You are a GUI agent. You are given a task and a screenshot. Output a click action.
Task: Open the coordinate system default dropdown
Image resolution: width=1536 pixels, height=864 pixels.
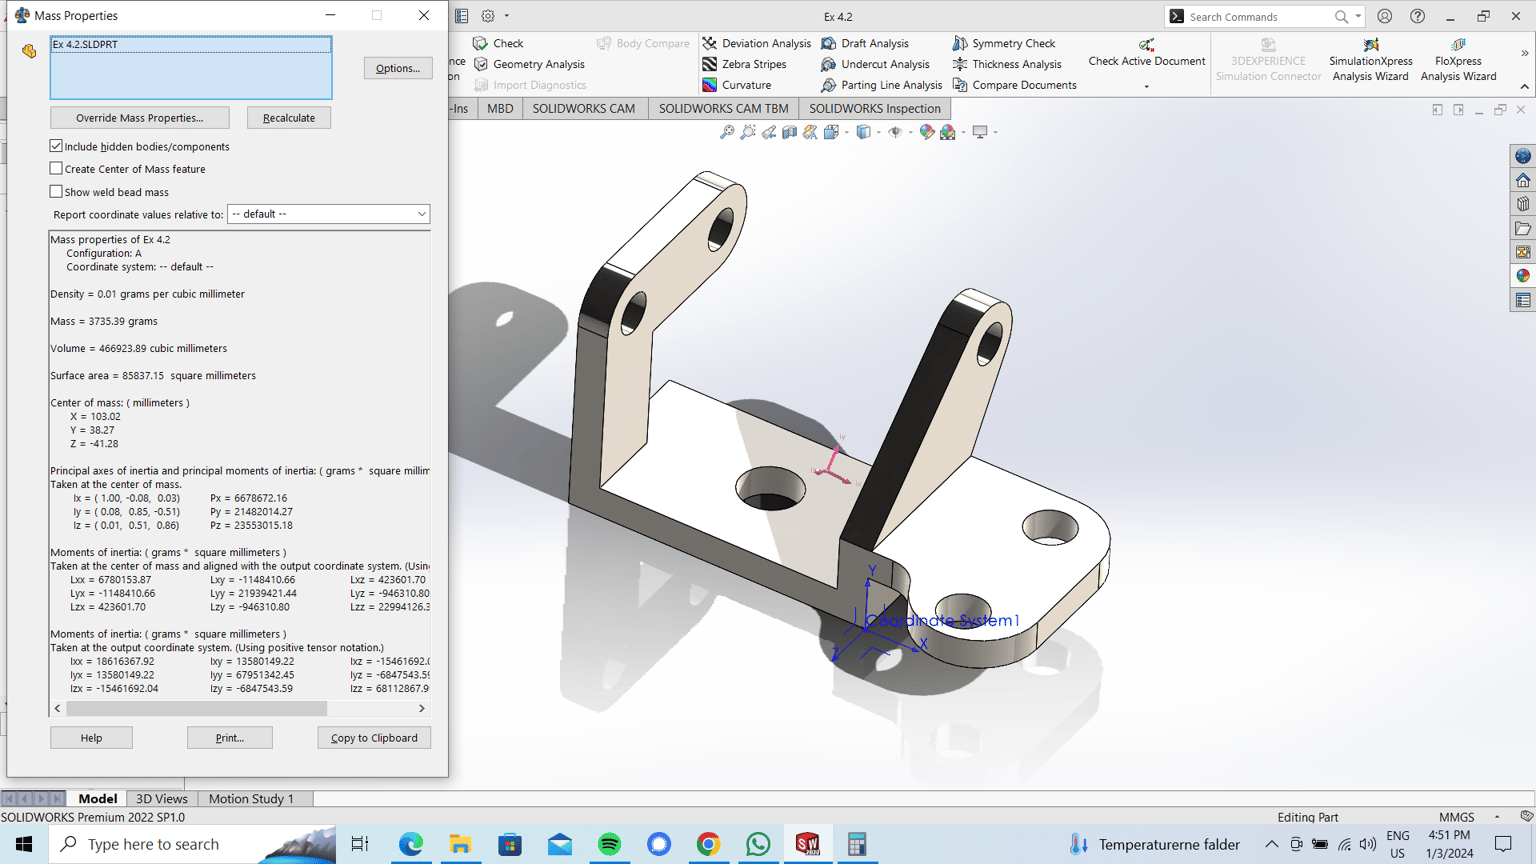(328, 214)
